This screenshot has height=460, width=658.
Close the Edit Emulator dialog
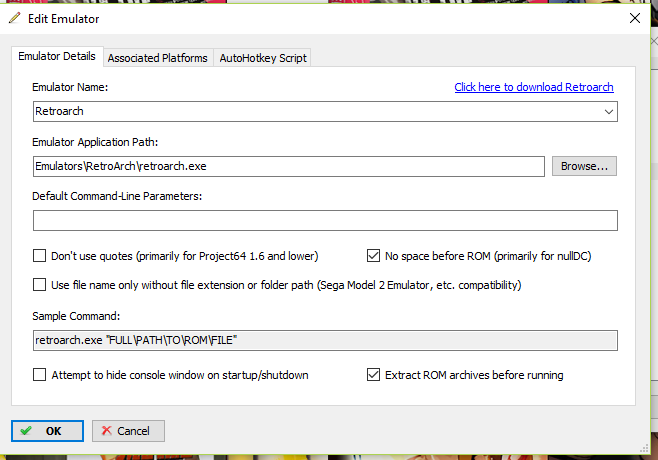coord(634,18)
